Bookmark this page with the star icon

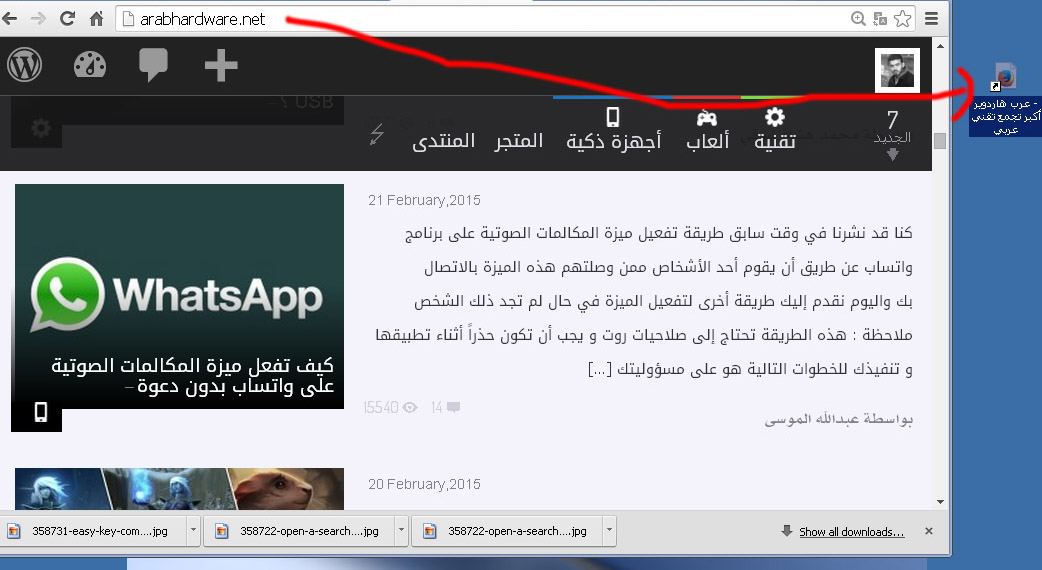(902, 19)
